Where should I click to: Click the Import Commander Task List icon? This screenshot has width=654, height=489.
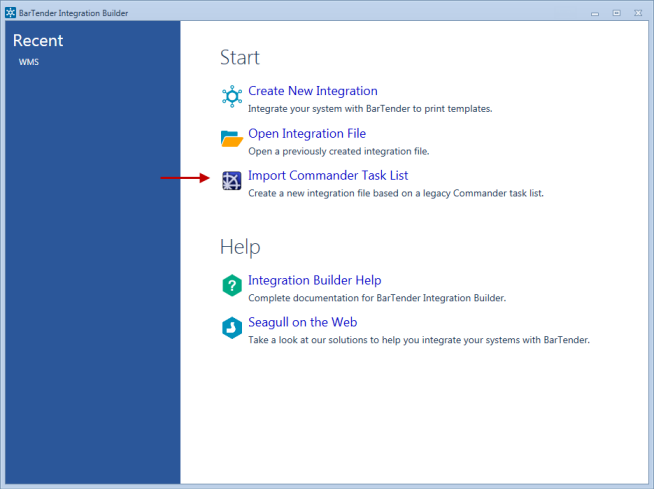coord(231,181)
